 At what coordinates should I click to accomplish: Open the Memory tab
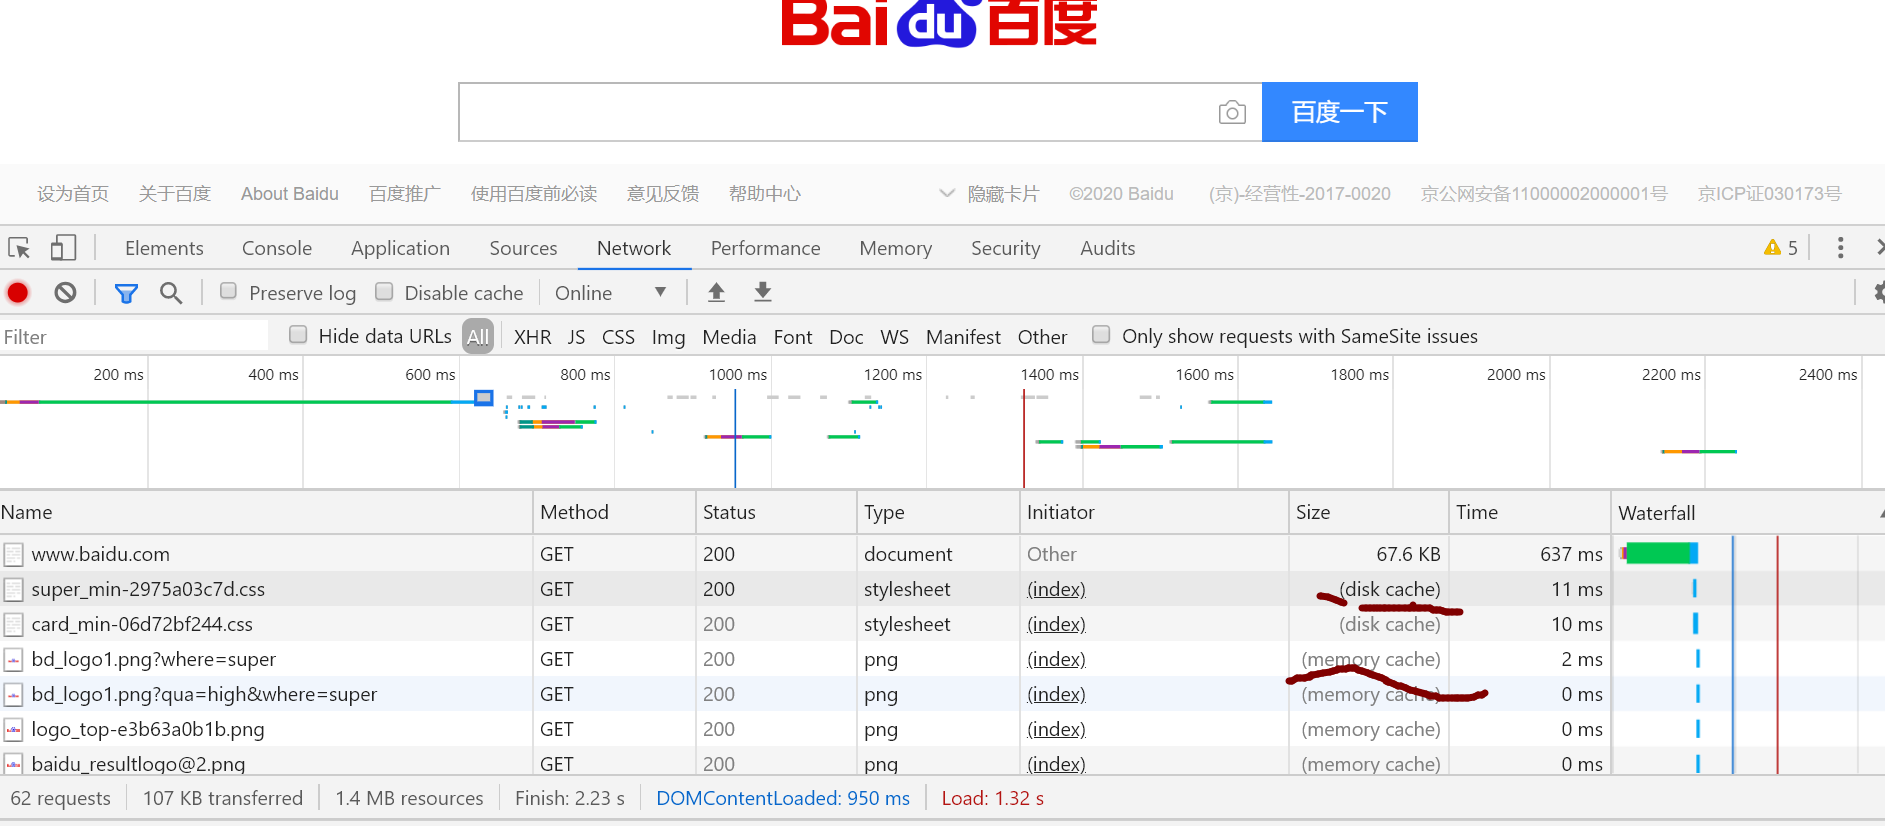click(x=895, y=248)
